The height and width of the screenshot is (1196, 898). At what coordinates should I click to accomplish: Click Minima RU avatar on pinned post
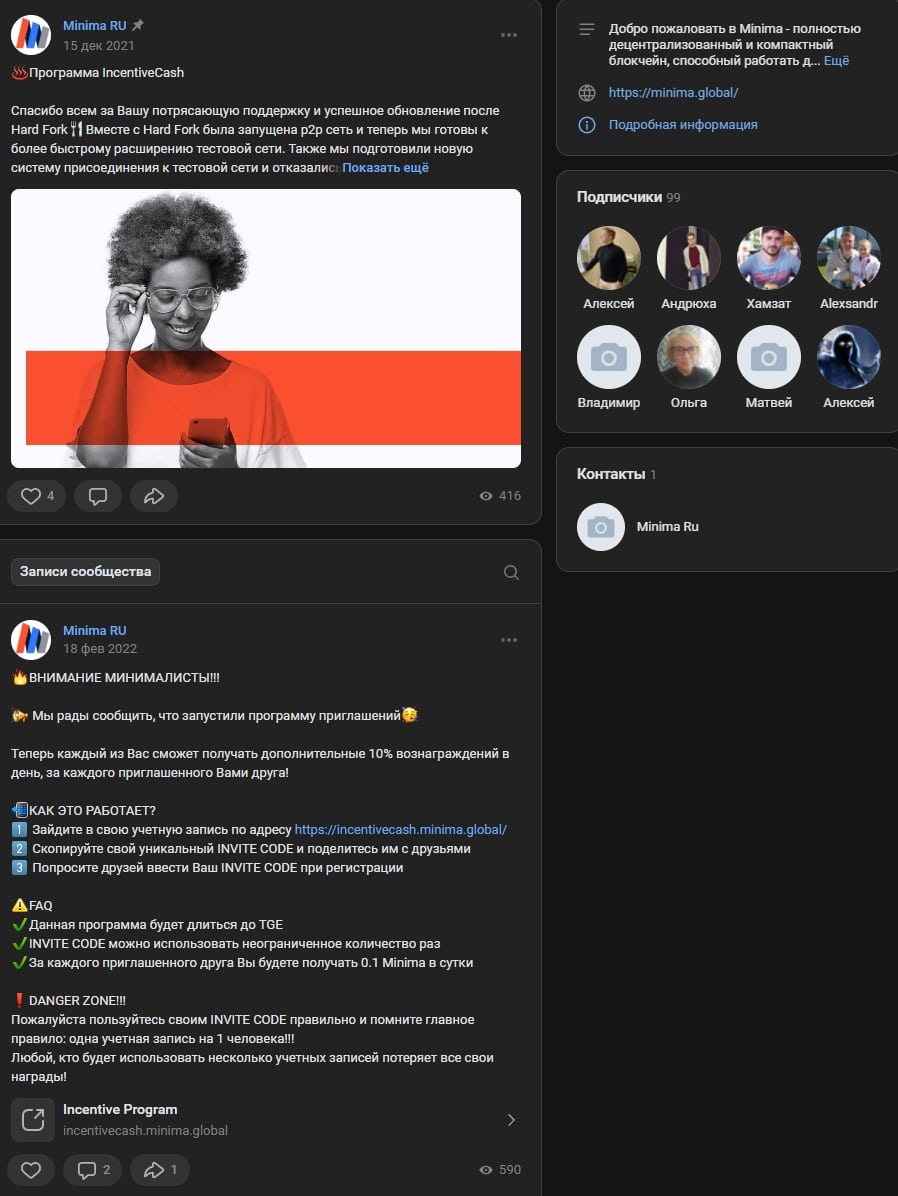[31, 35]
